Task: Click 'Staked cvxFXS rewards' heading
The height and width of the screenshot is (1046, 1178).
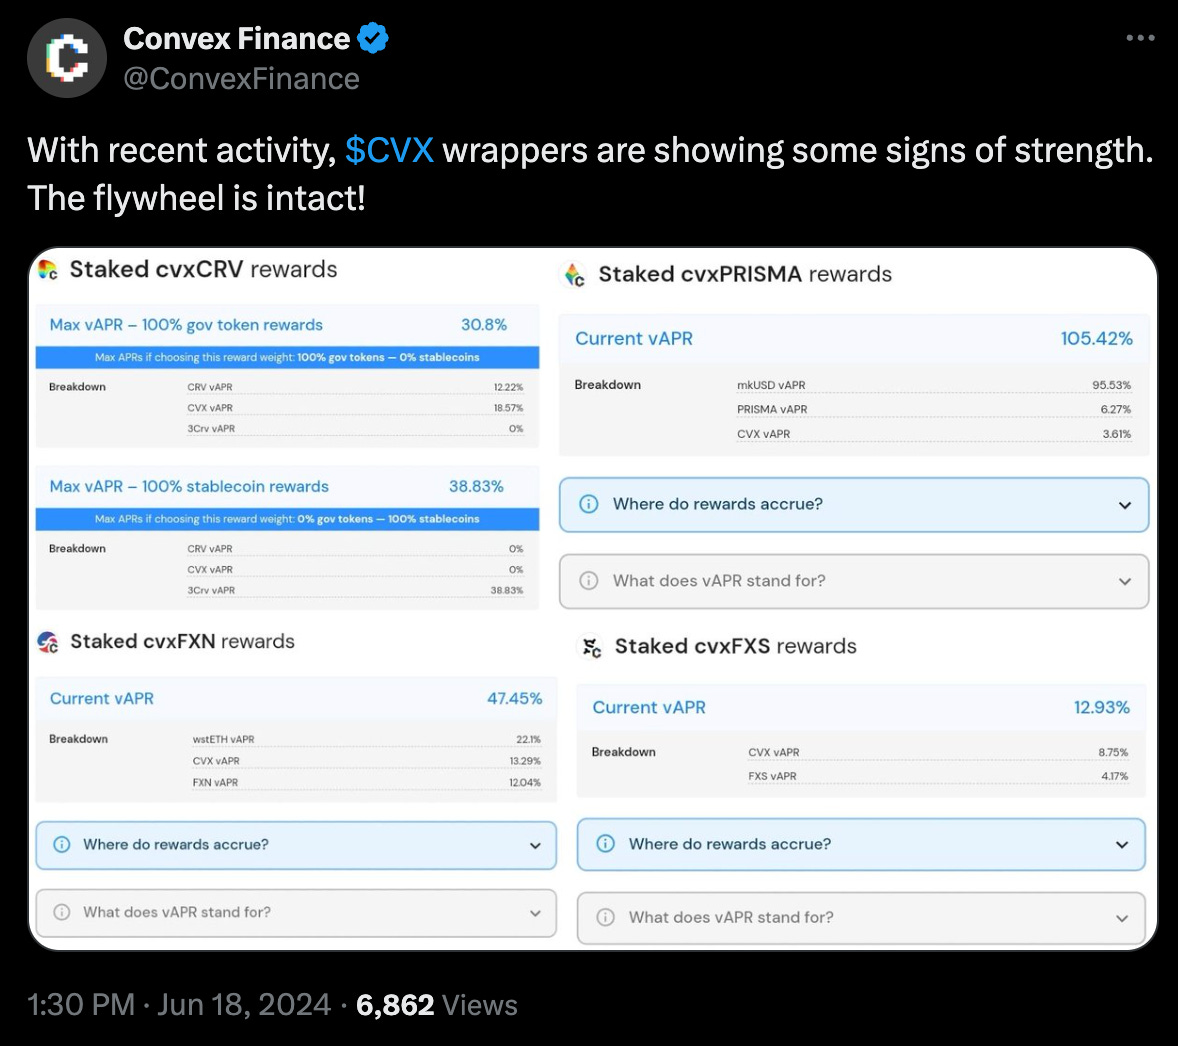Action: [x=735, y=646]
